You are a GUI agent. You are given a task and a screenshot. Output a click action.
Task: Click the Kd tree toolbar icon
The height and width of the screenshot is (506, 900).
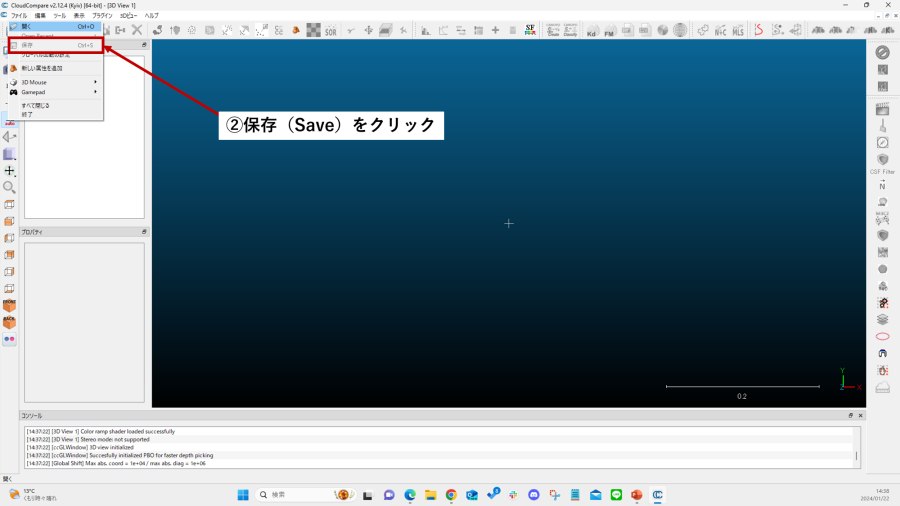point(592,30)
